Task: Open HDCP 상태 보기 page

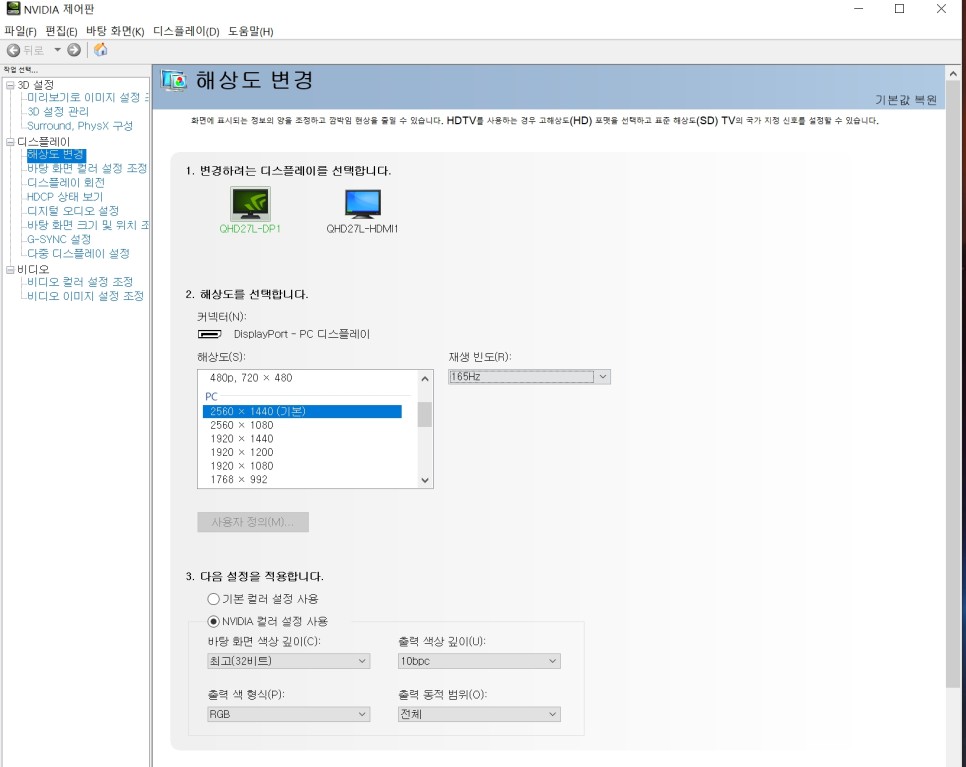Action: click(x=65, y=197)
